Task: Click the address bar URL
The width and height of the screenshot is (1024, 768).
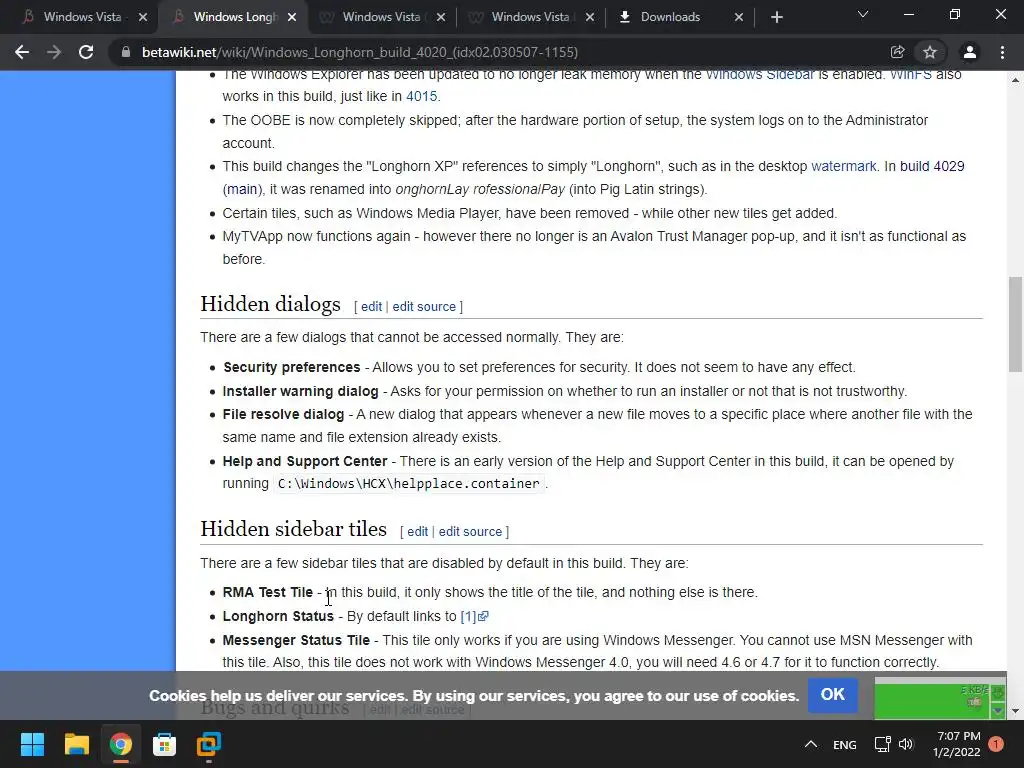Action: (360, 52)
